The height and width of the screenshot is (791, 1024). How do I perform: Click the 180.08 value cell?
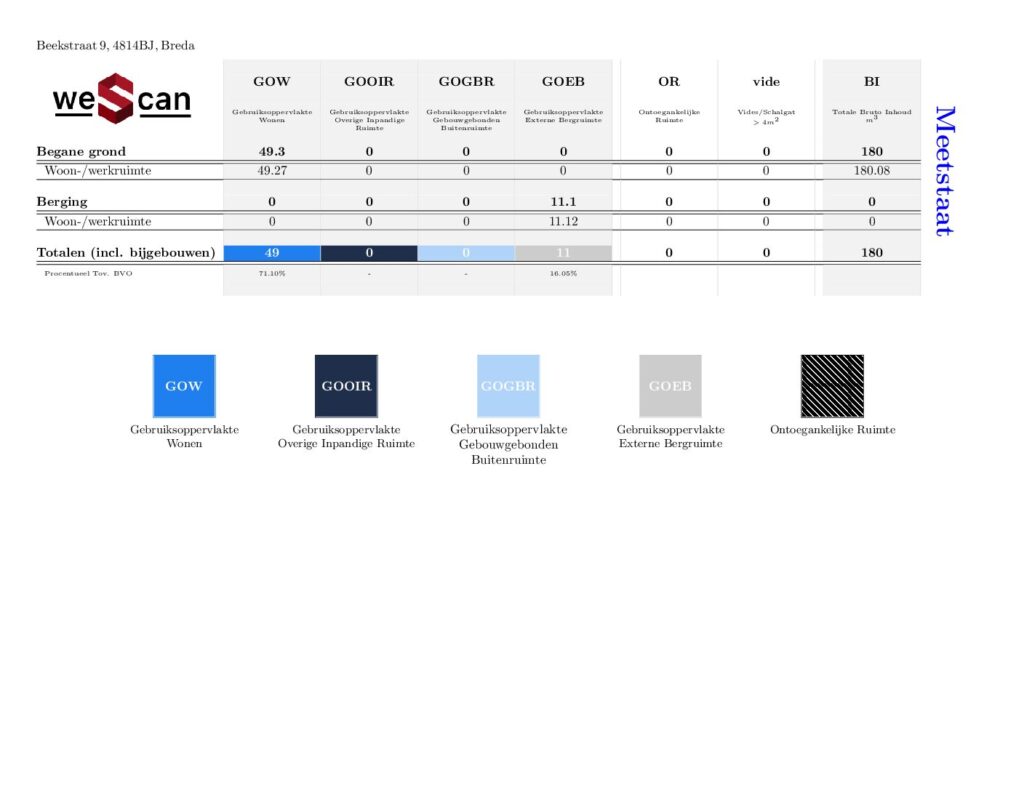(871, 171)
